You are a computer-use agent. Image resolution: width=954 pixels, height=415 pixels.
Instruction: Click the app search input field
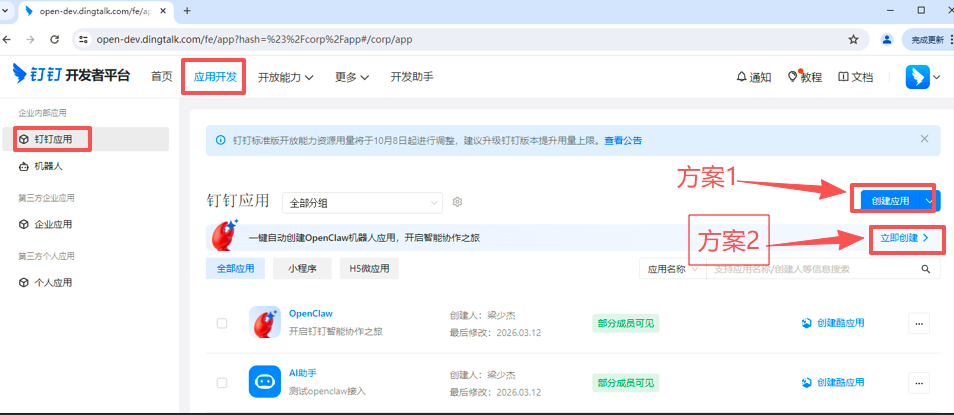(x=812, y=269)
